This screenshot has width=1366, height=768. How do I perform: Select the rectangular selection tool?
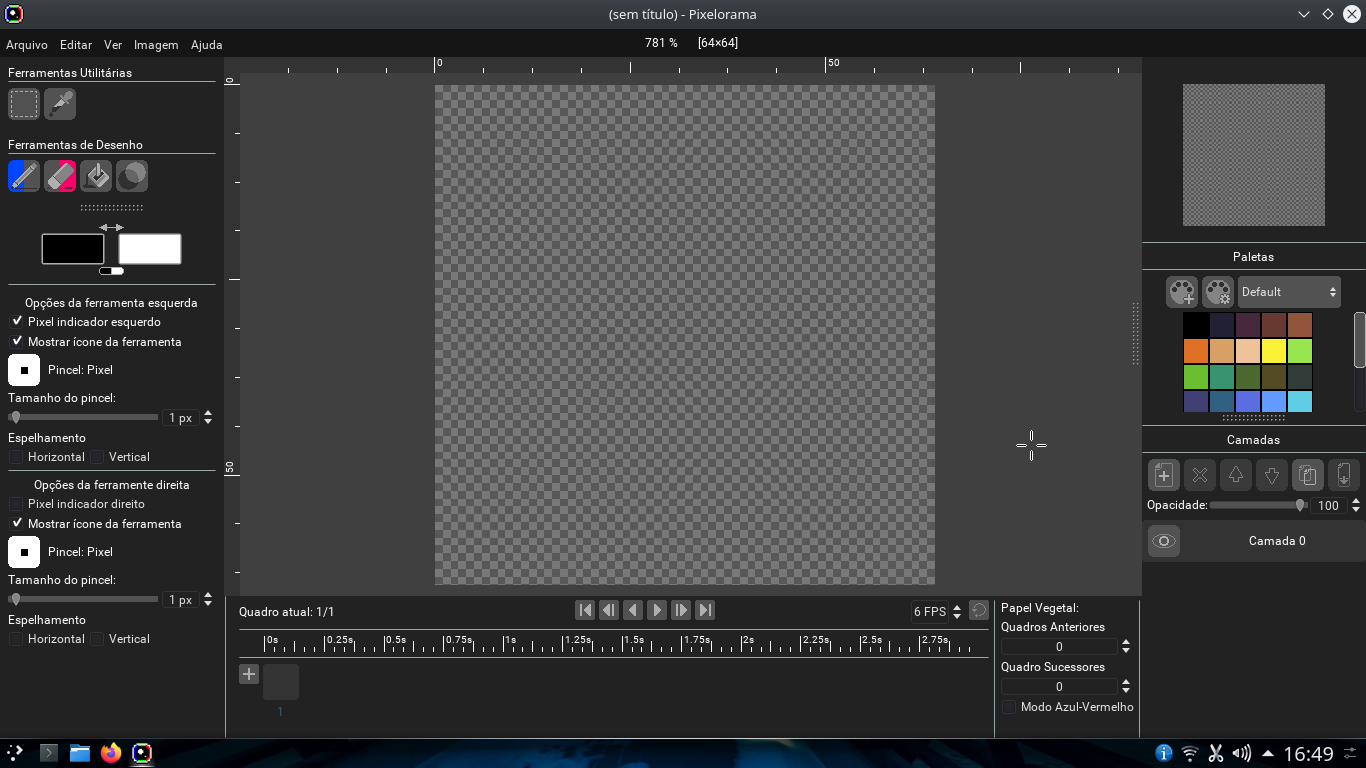coord(23,103)
